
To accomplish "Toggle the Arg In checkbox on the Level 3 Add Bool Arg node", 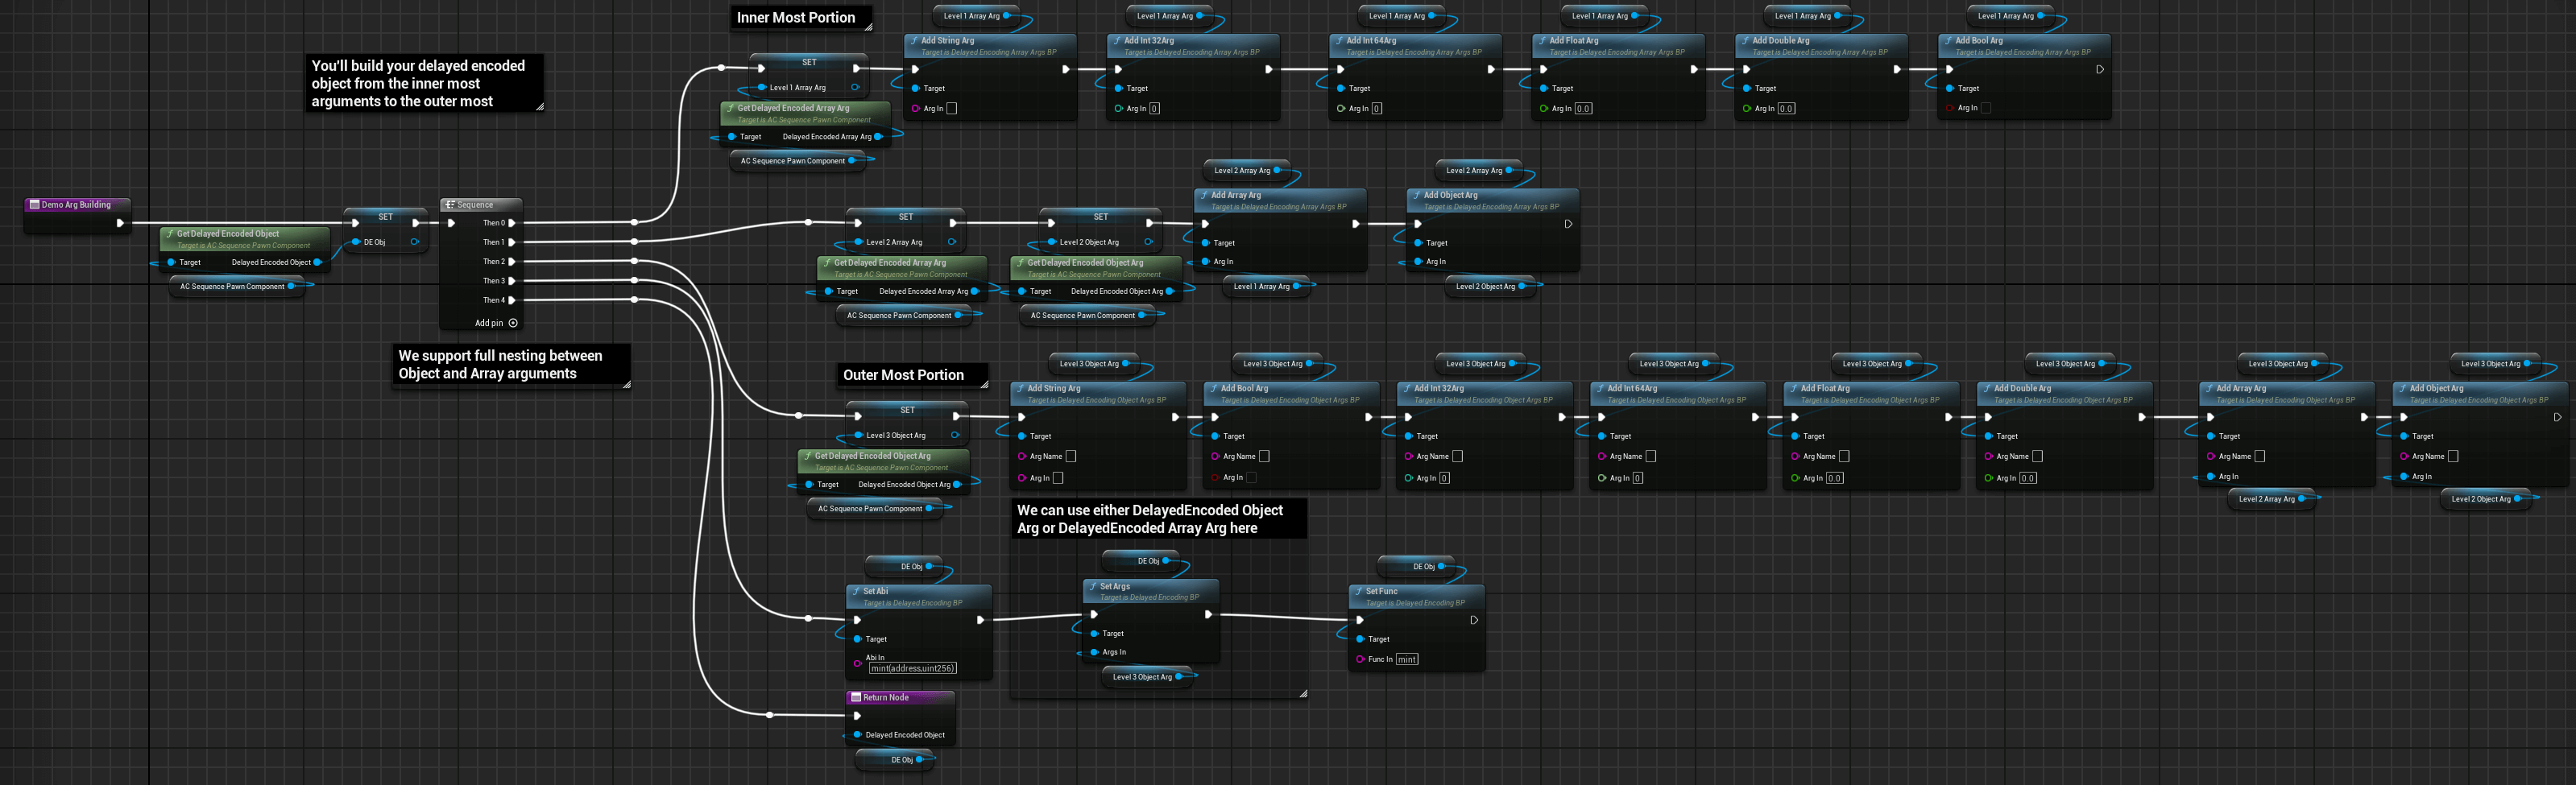I will click(1251, 478).
